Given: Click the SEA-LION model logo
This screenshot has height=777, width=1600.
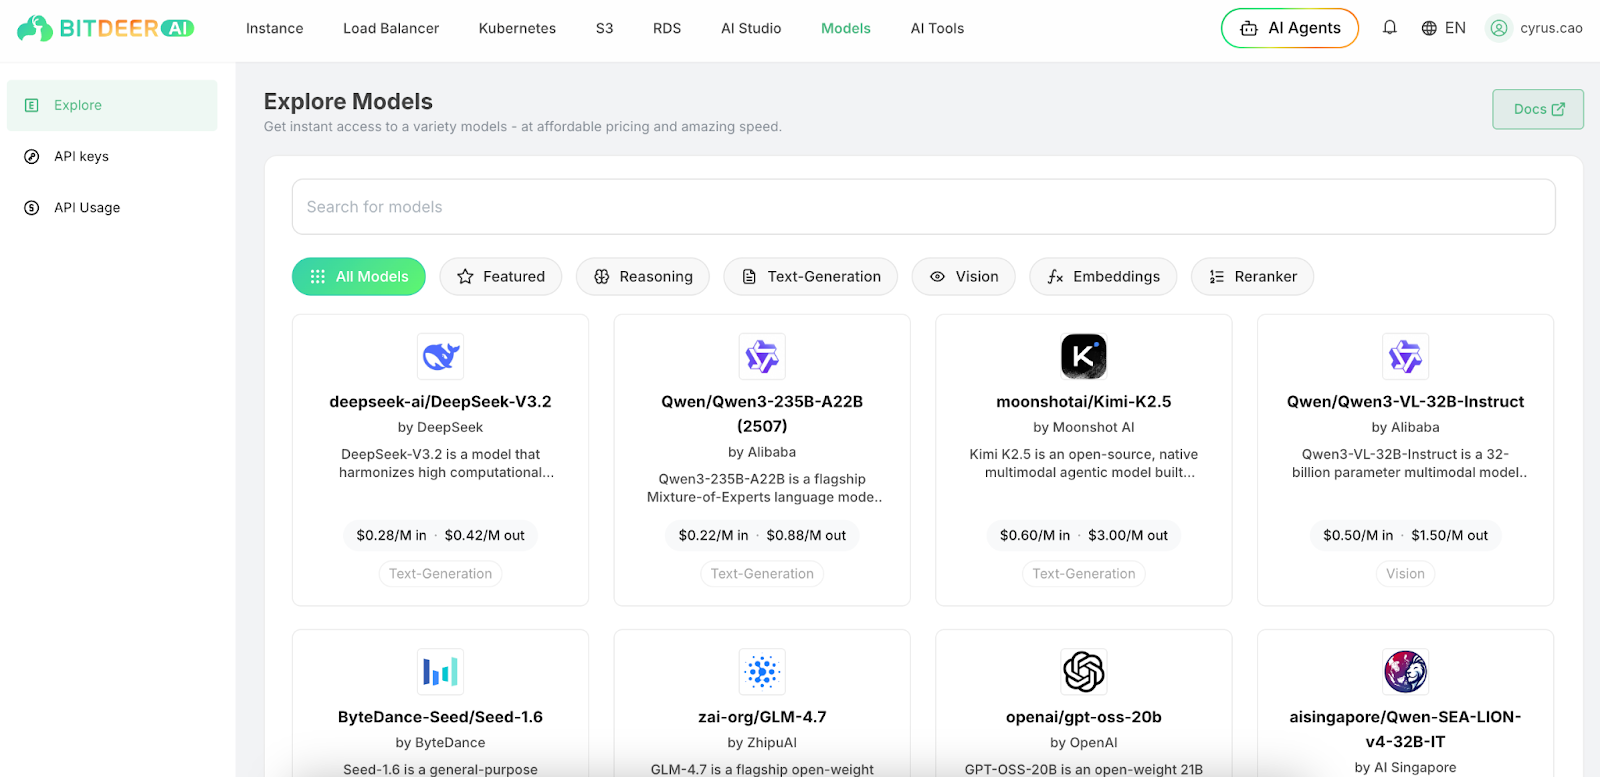Looking at the screenshot, I should [1405, 671].
